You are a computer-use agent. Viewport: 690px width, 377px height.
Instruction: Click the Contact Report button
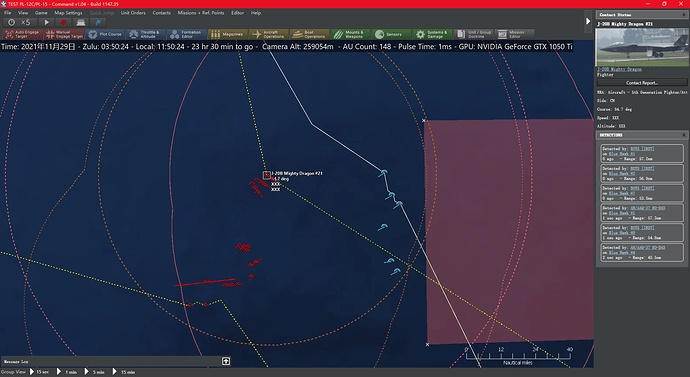pyautogui.click(x=642, y=83)
